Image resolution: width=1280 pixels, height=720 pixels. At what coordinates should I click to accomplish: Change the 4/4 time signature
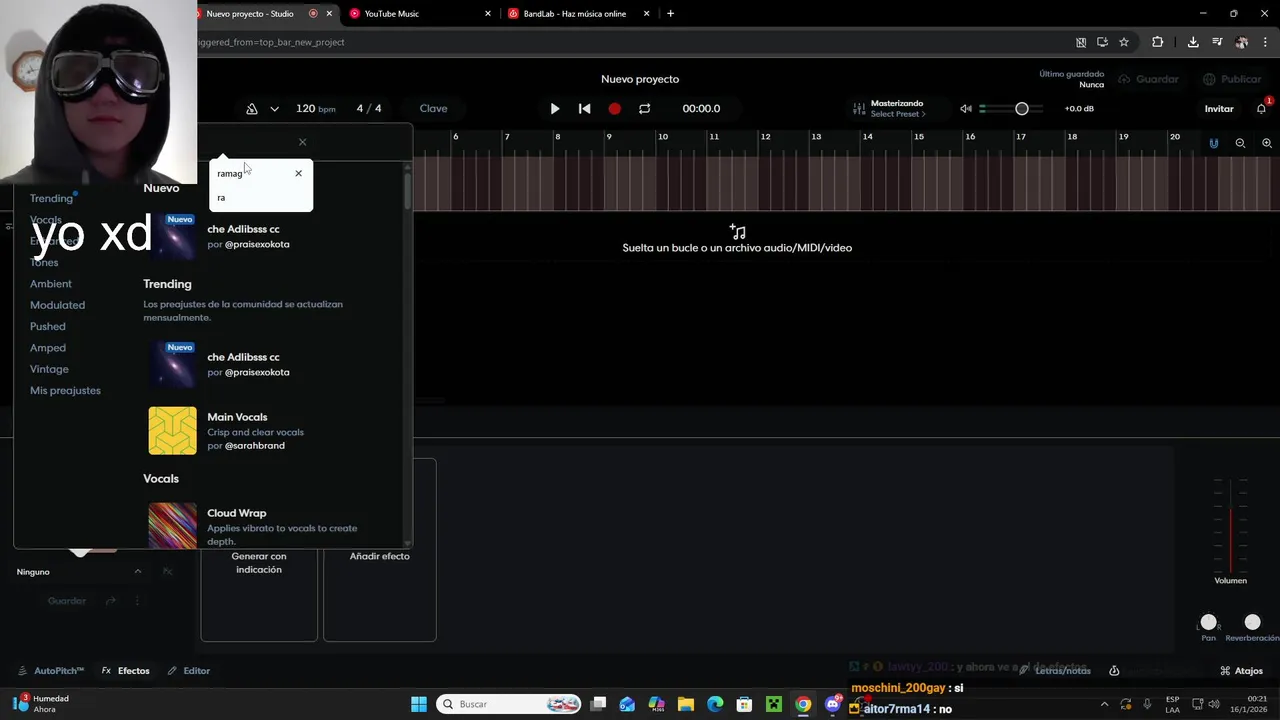pyautogui.click(x=369, y=109)
